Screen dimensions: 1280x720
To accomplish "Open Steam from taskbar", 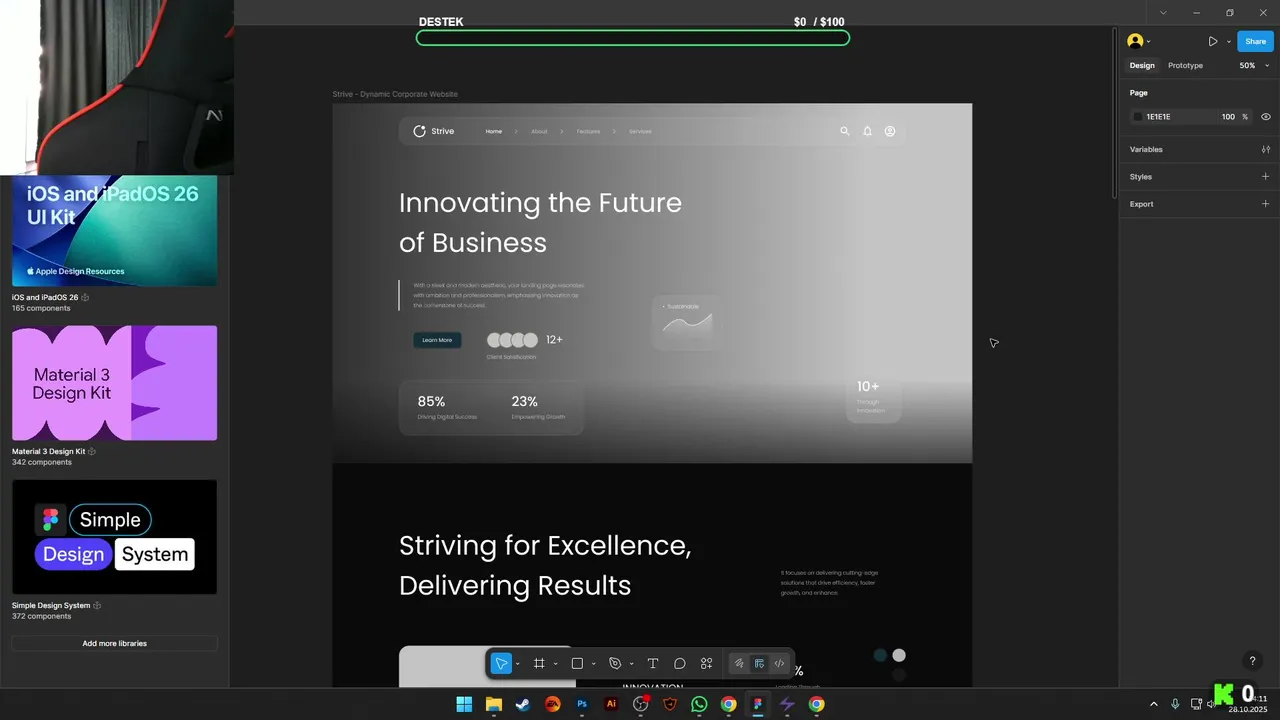I will pyautogui.click(x=523, y=704).
